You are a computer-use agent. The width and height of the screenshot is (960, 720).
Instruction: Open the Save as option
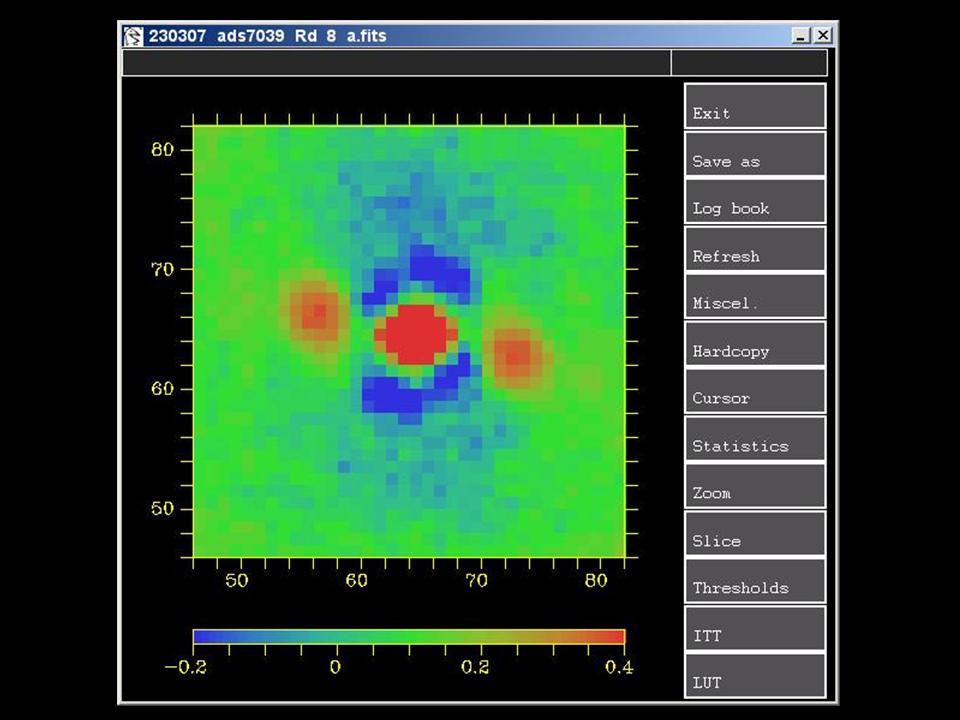coord(755,154)
